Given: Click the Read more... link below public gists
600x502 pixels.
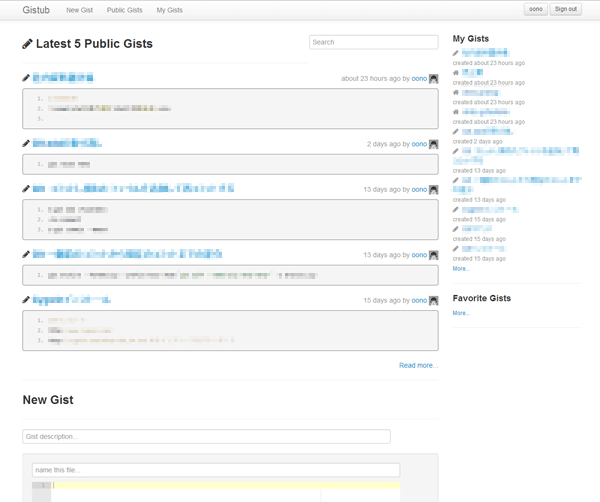Looking at the screenshot, I should pyautogui.click(x=418, y=365).
